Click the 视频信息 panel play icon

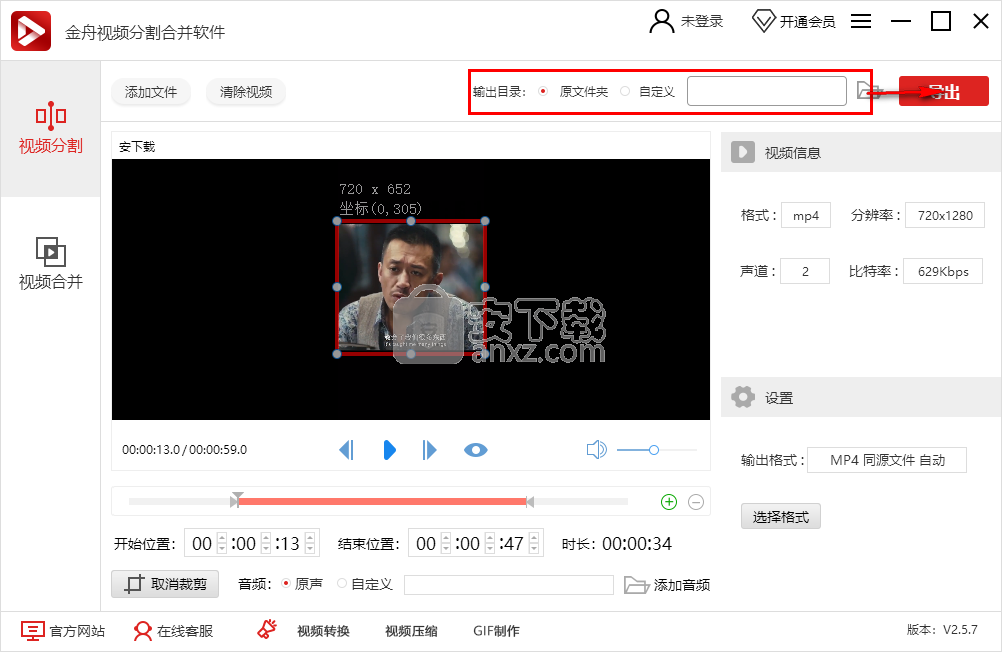pos(743,152)
